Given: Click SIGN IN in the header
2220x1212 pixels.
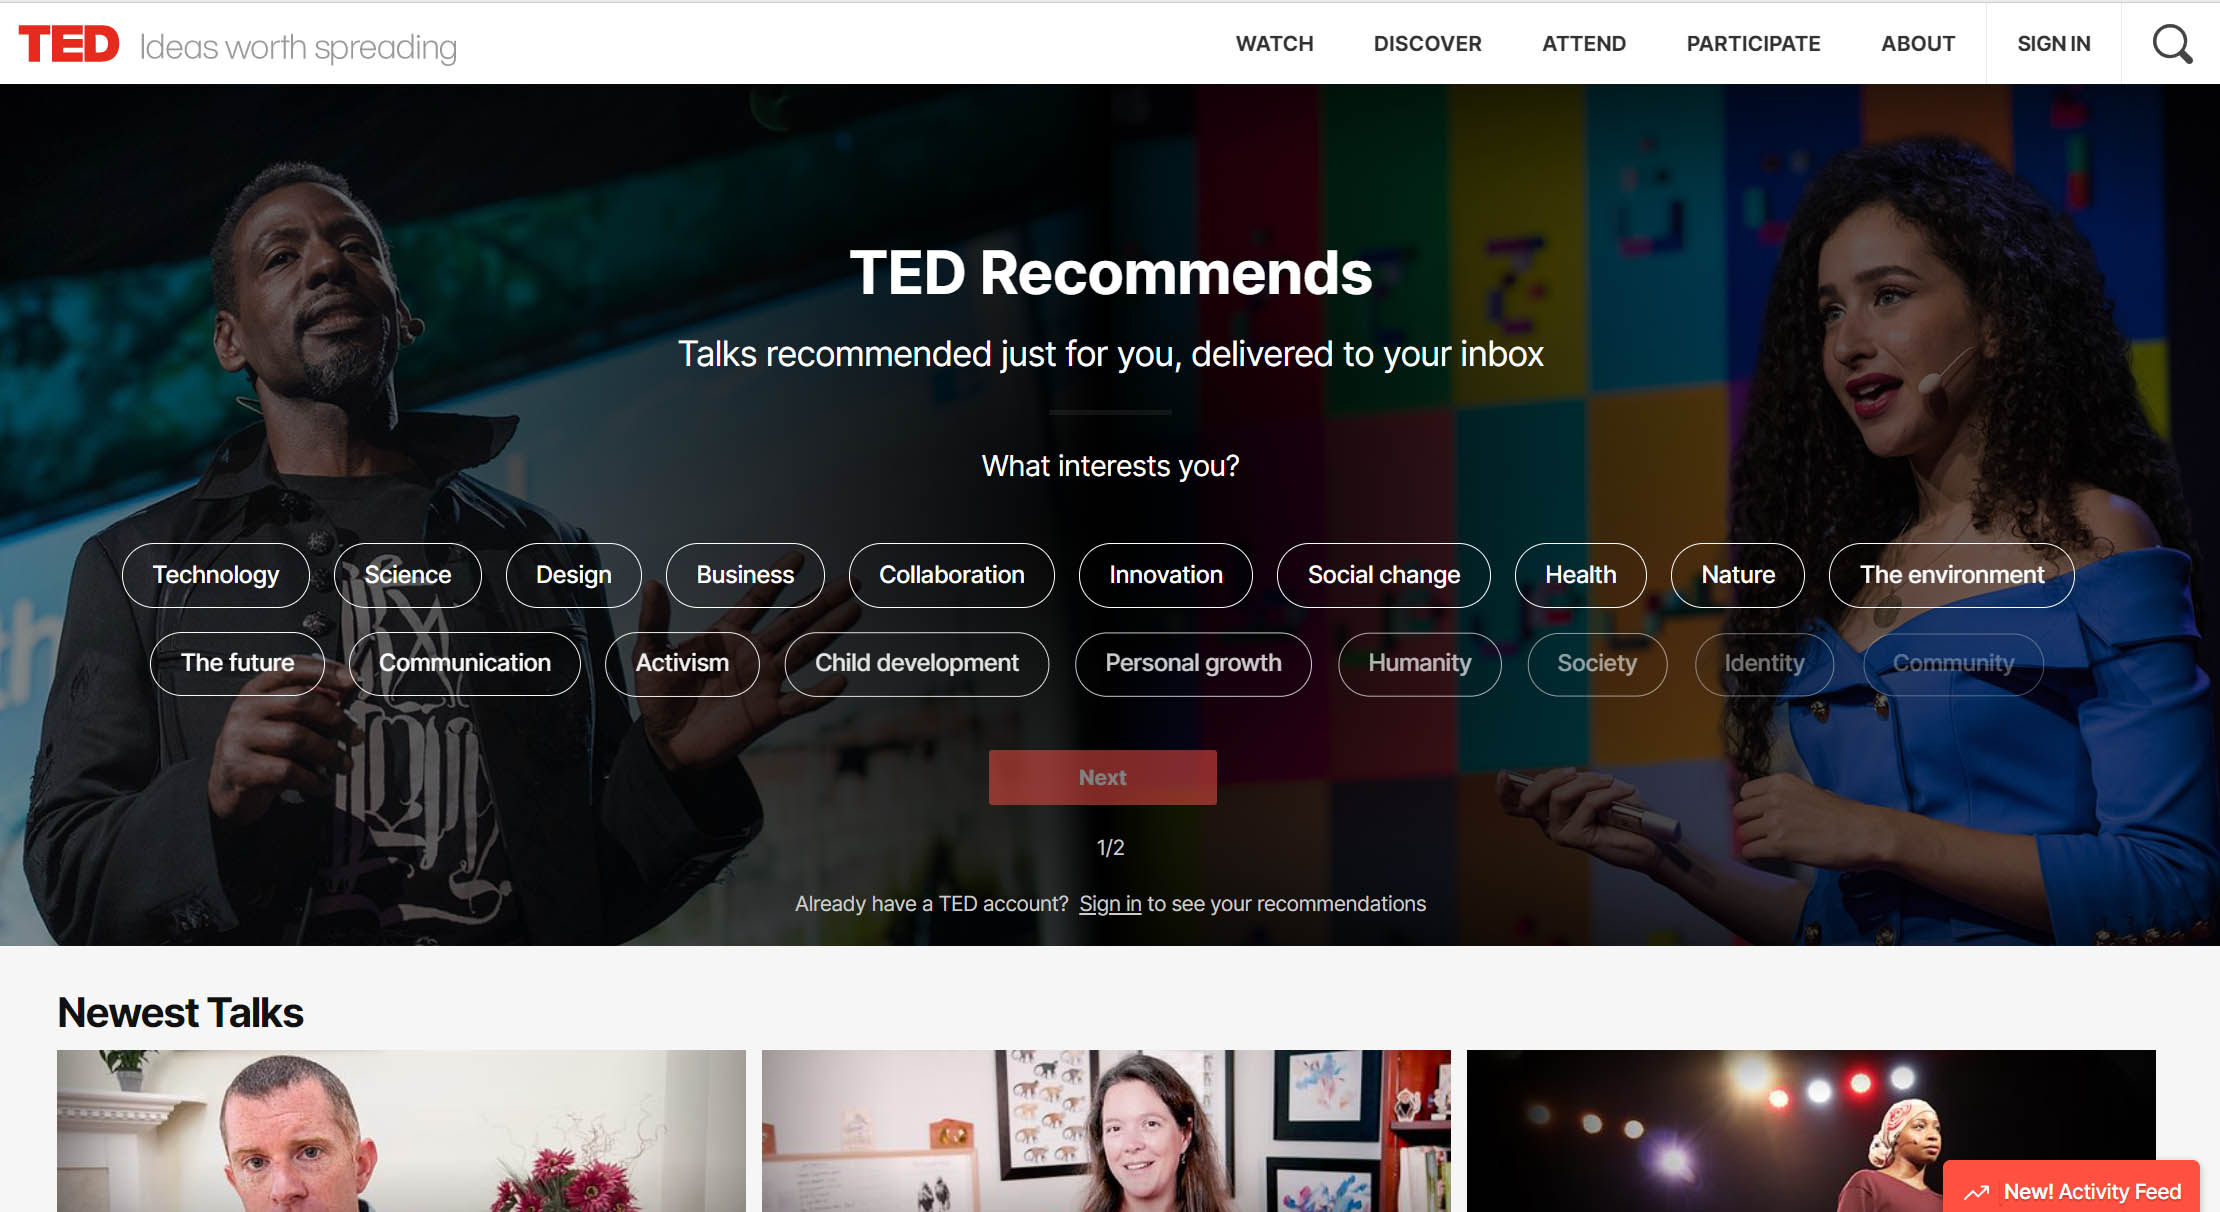Looking at the screenshot, I should (x=2054, y=44).
